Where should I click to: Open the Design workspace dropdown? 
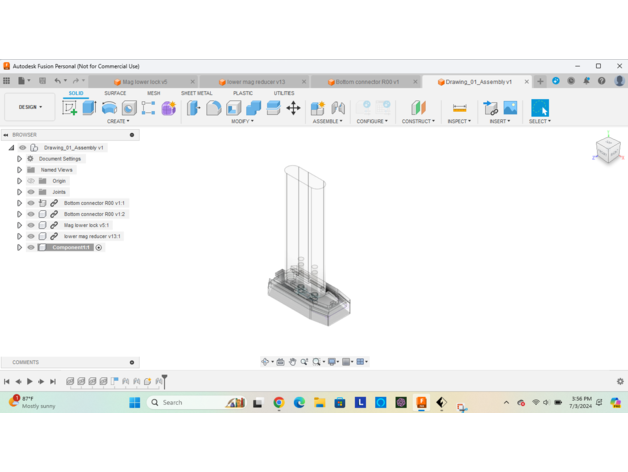(30, 107)
